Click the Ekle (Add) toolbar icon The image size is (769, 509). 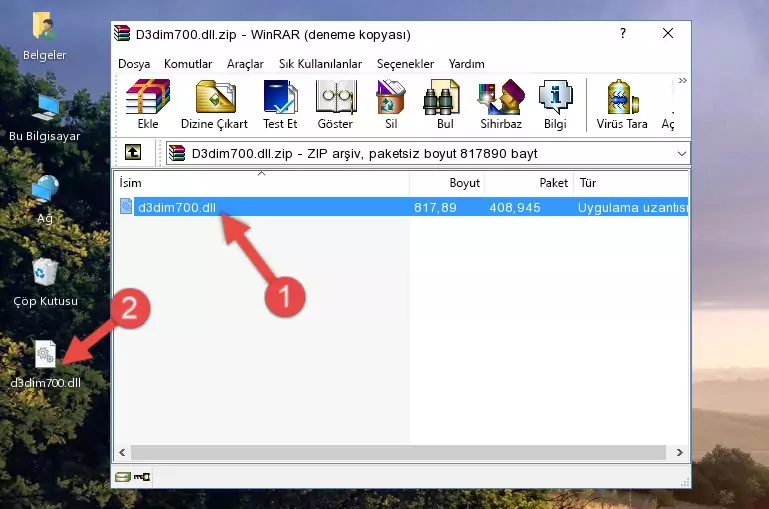pyautogui.click(x=148, y=103)
